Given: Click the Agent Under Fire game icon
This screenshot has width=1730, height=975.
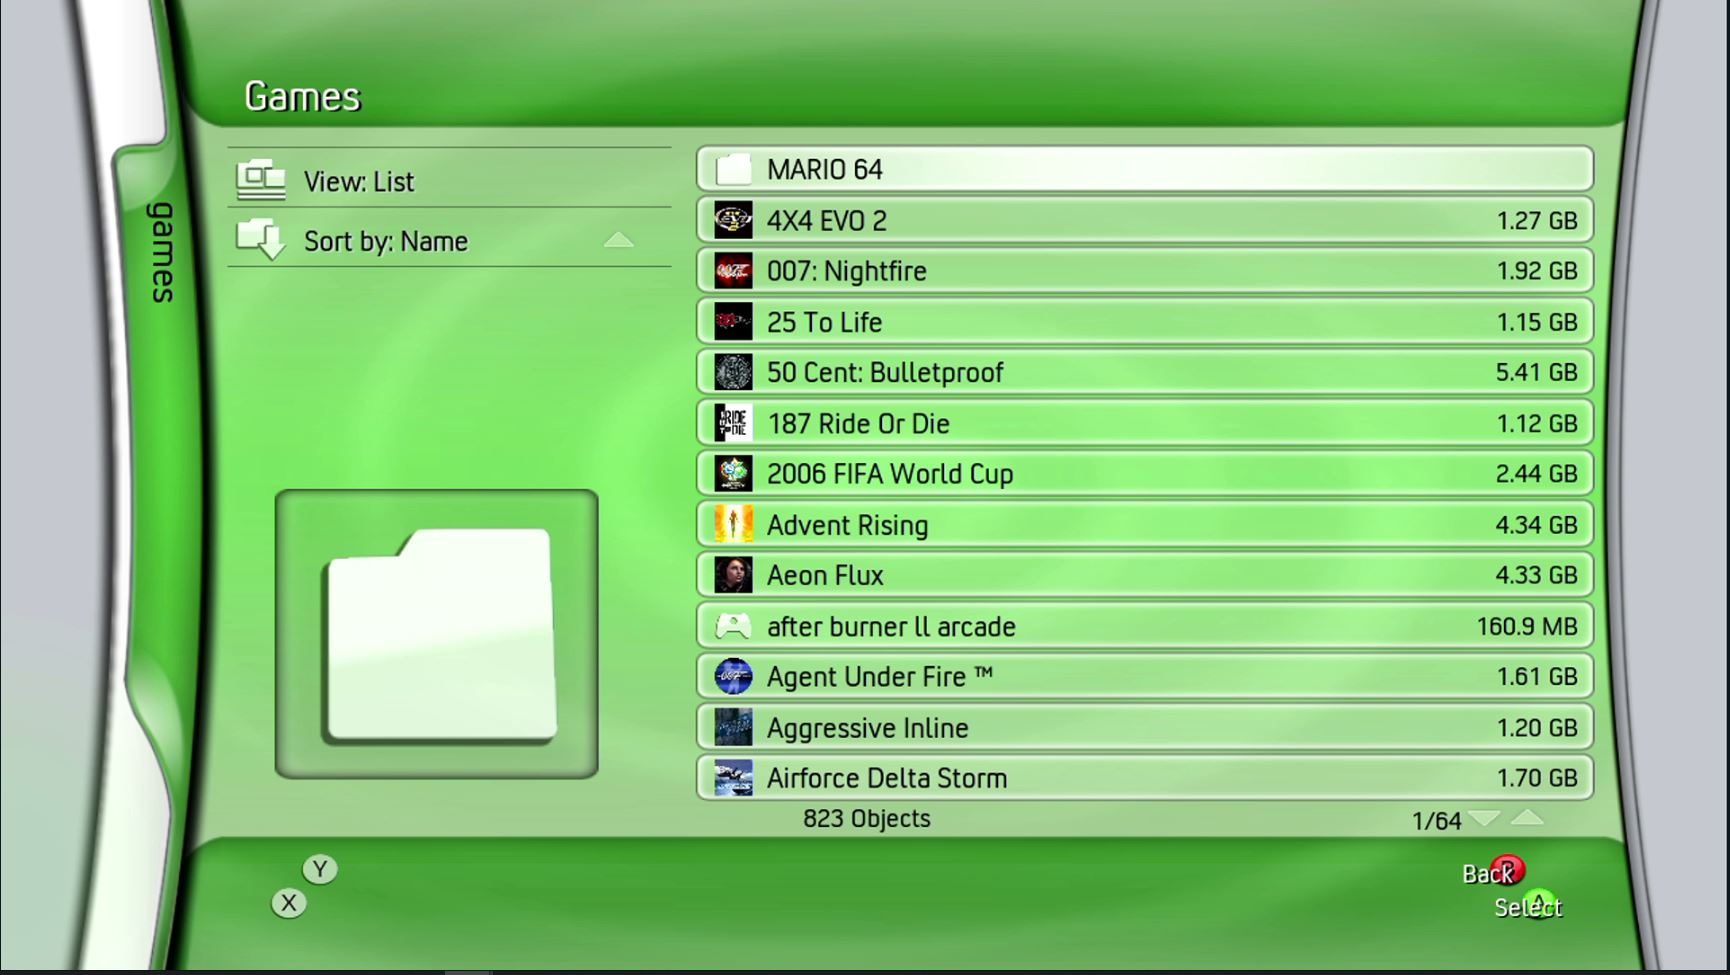Looking at the screenshot, I should point(733,677).
